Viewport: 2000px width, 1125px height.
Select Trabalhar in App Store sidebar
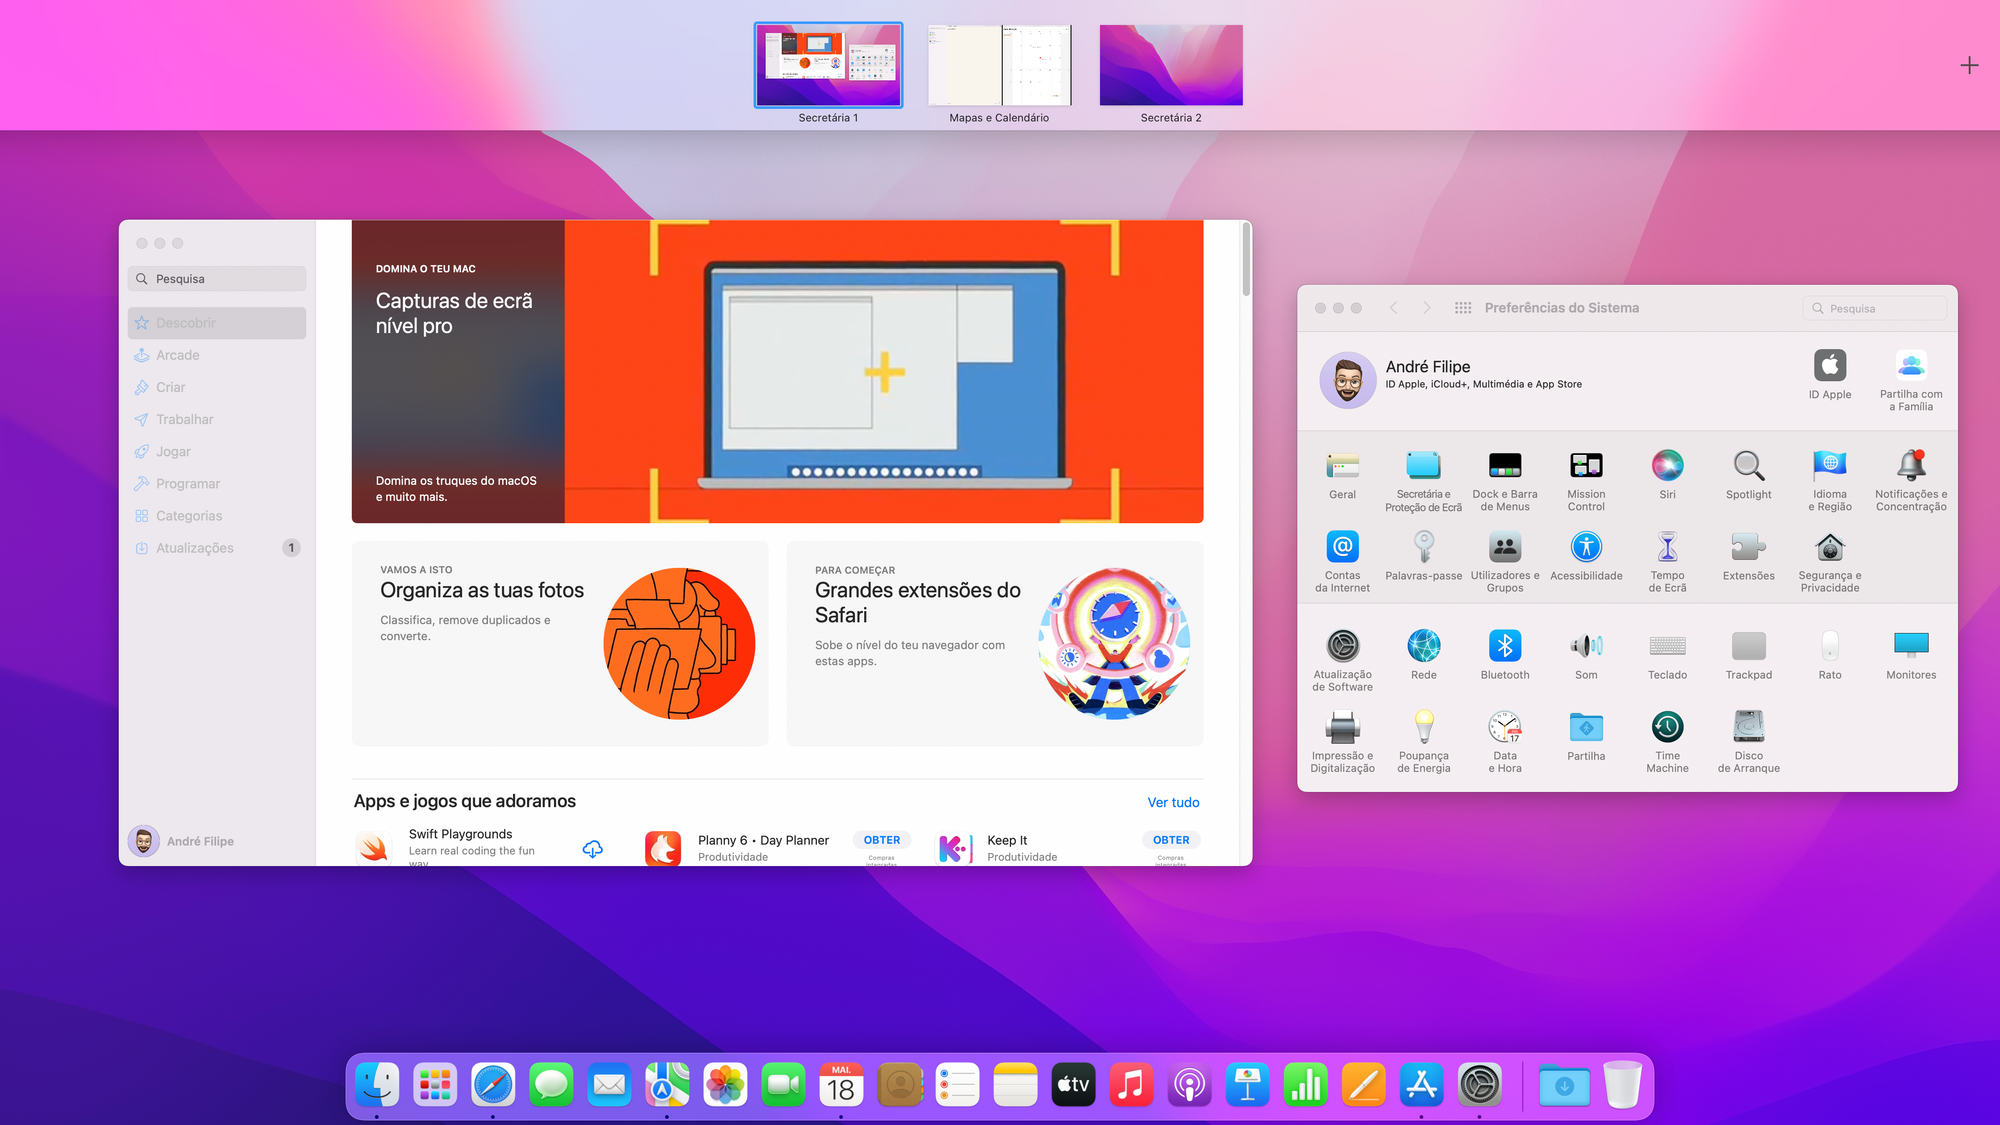coord(217,419)
